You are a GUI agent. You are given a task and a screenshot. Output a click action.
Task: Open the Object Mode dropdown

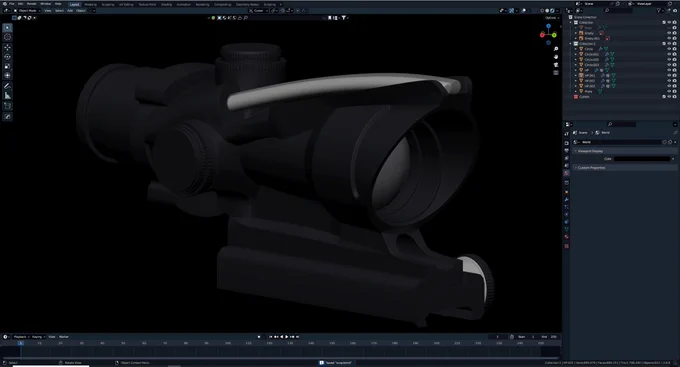pyautogui.click(x=27, y=10)
